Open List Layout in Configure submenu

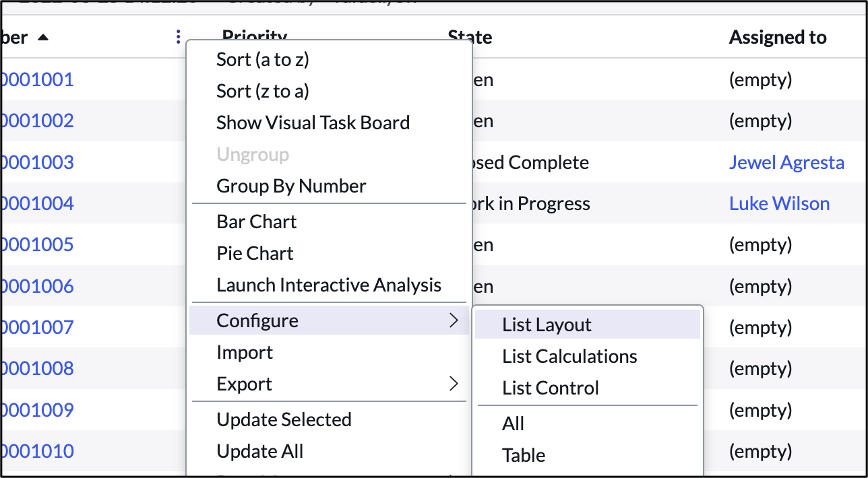pyautogui.click(x=546, y=325)
